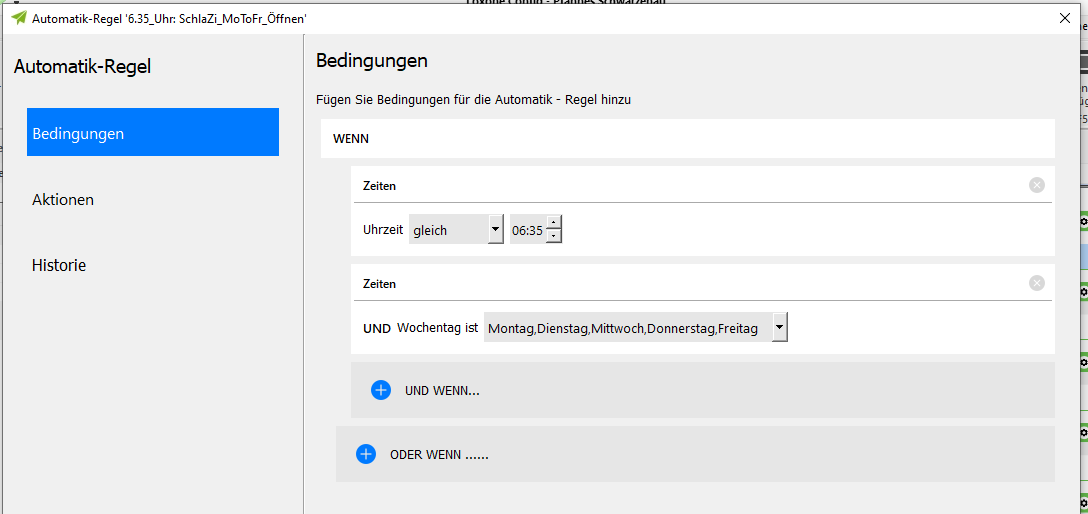Image resolution: width=1088 pixels, height=514 pixels.
Task: Click the Montag,Dienstag weekday list text
Action: tap(622, 328)
